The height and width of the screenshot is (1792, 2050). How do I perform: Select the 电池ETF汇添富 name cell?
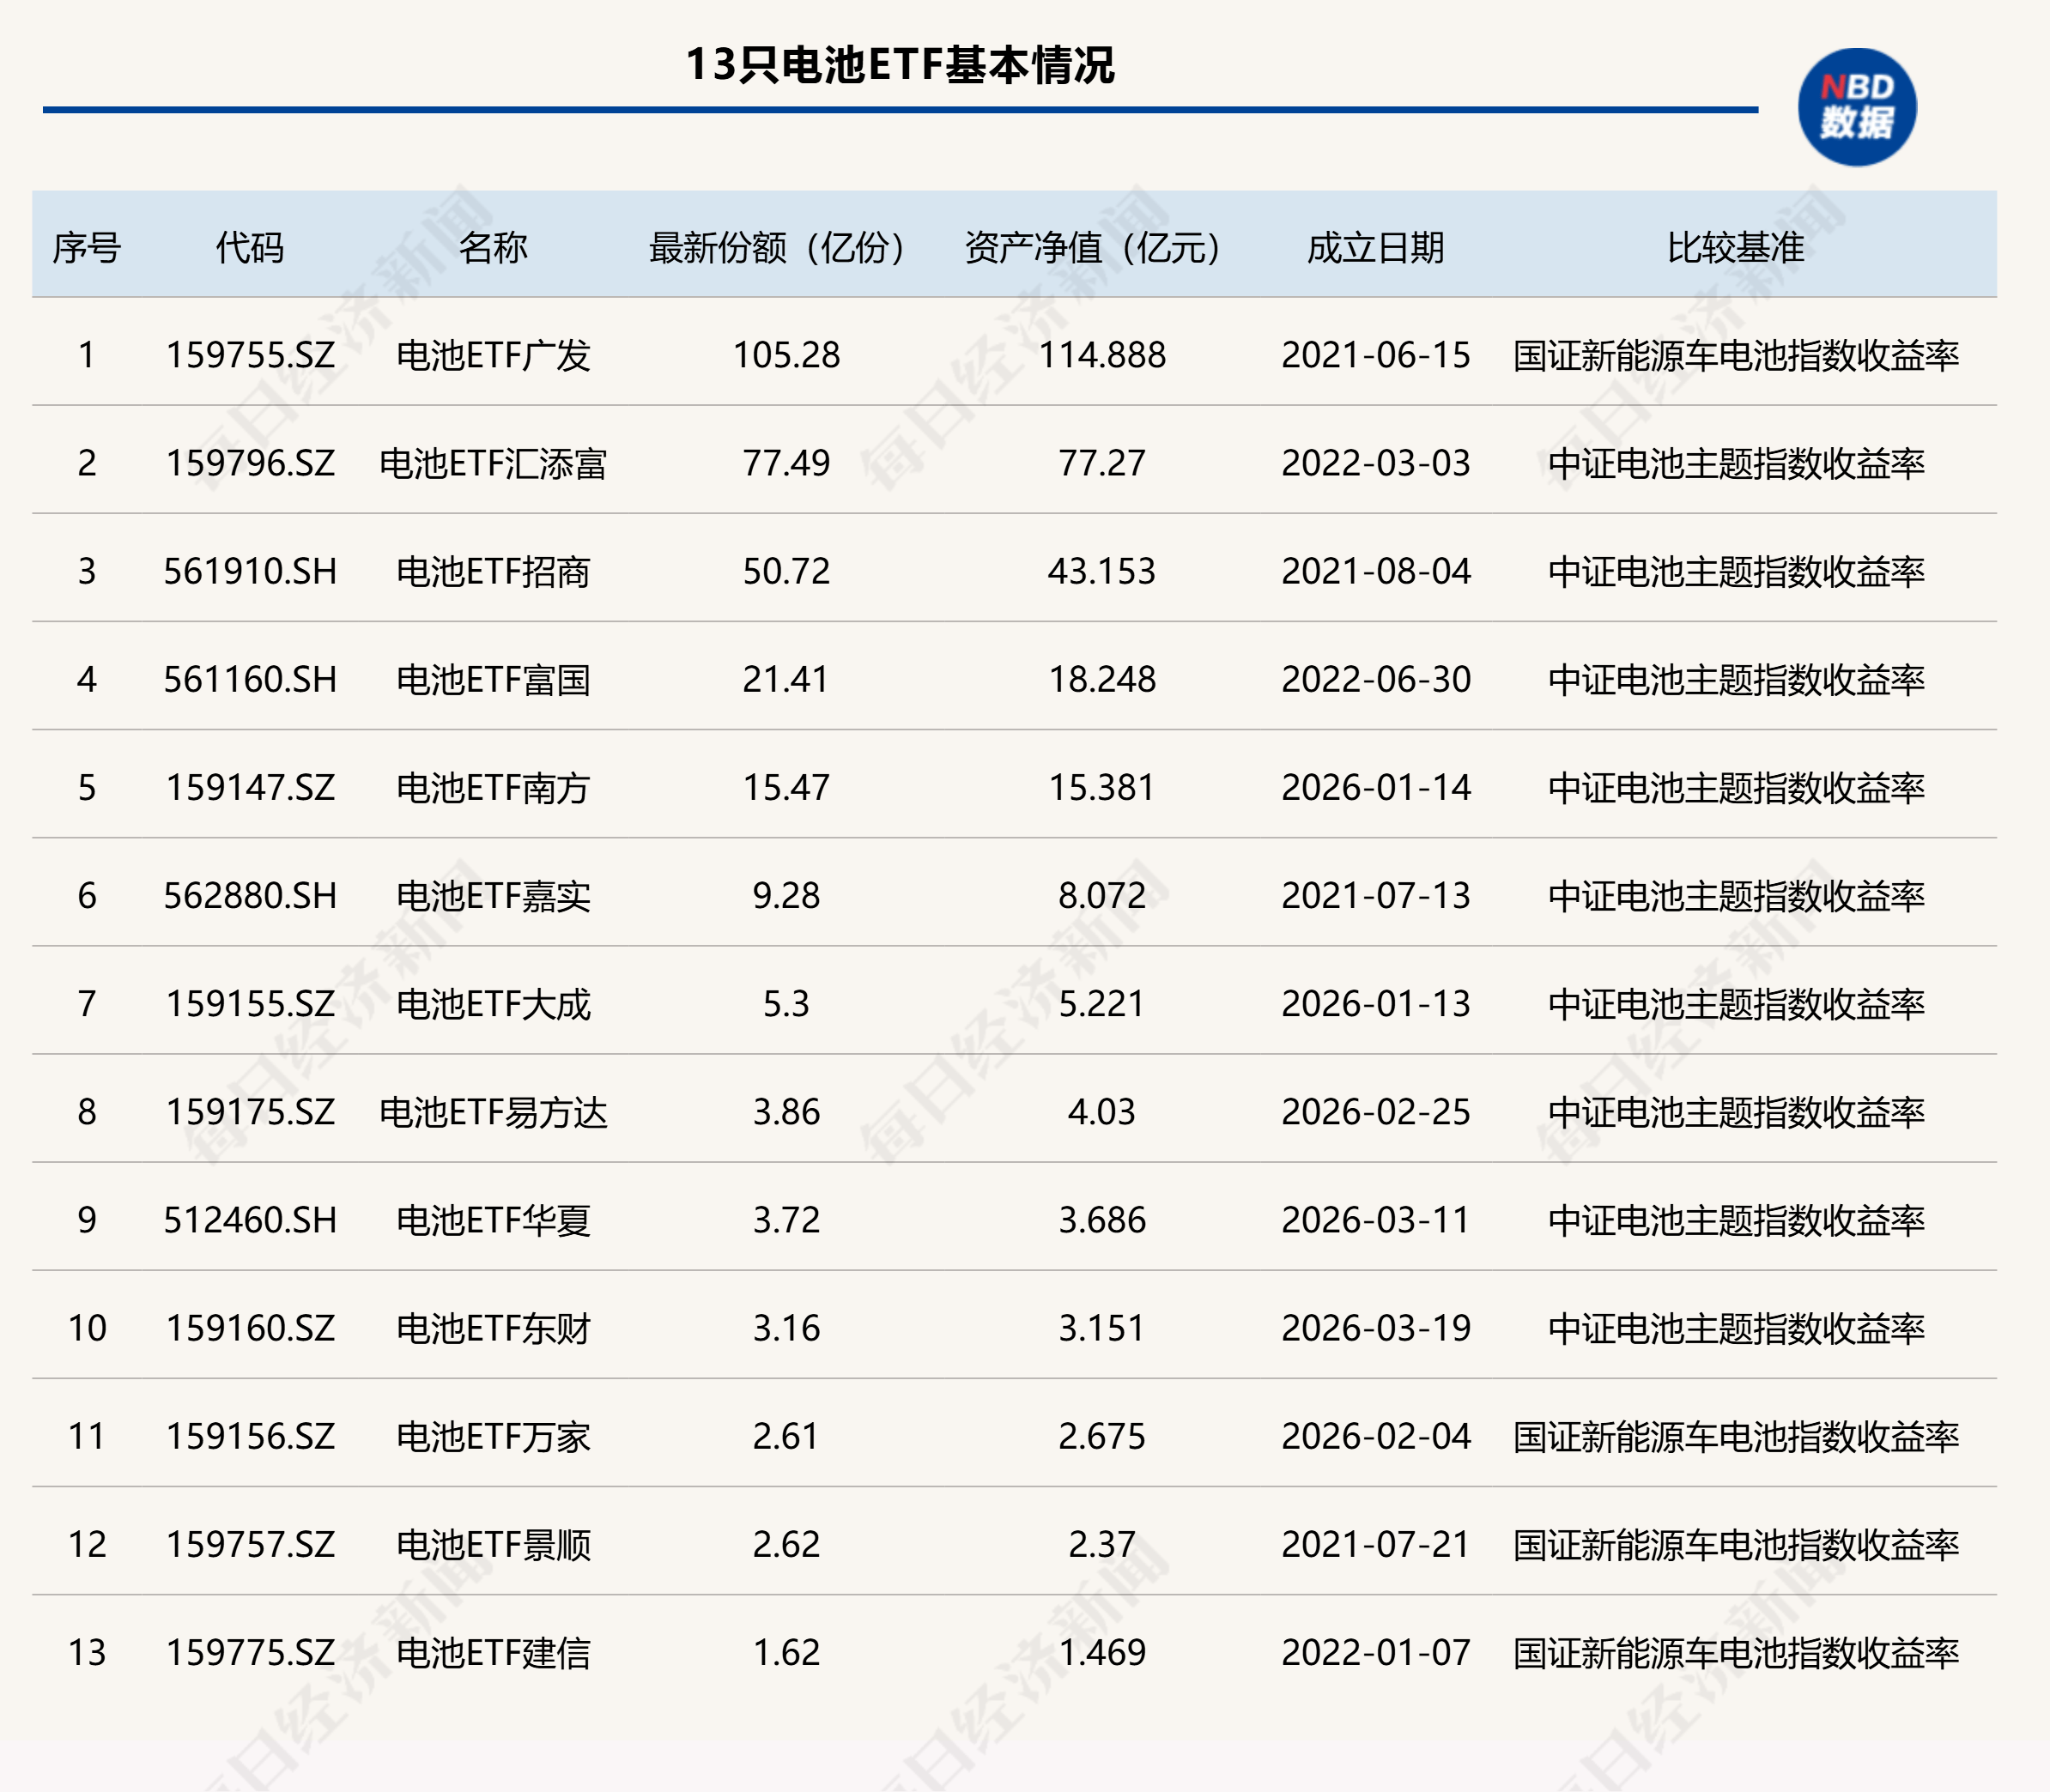[x=493, y=463]
